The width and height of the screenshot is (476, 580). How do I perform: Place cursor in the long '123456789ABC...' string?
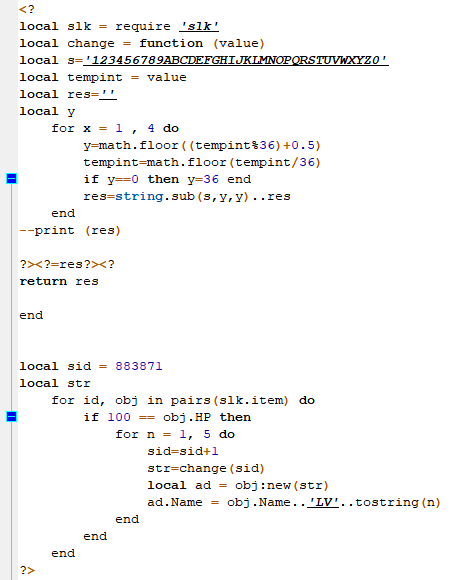tap(236, 60)
